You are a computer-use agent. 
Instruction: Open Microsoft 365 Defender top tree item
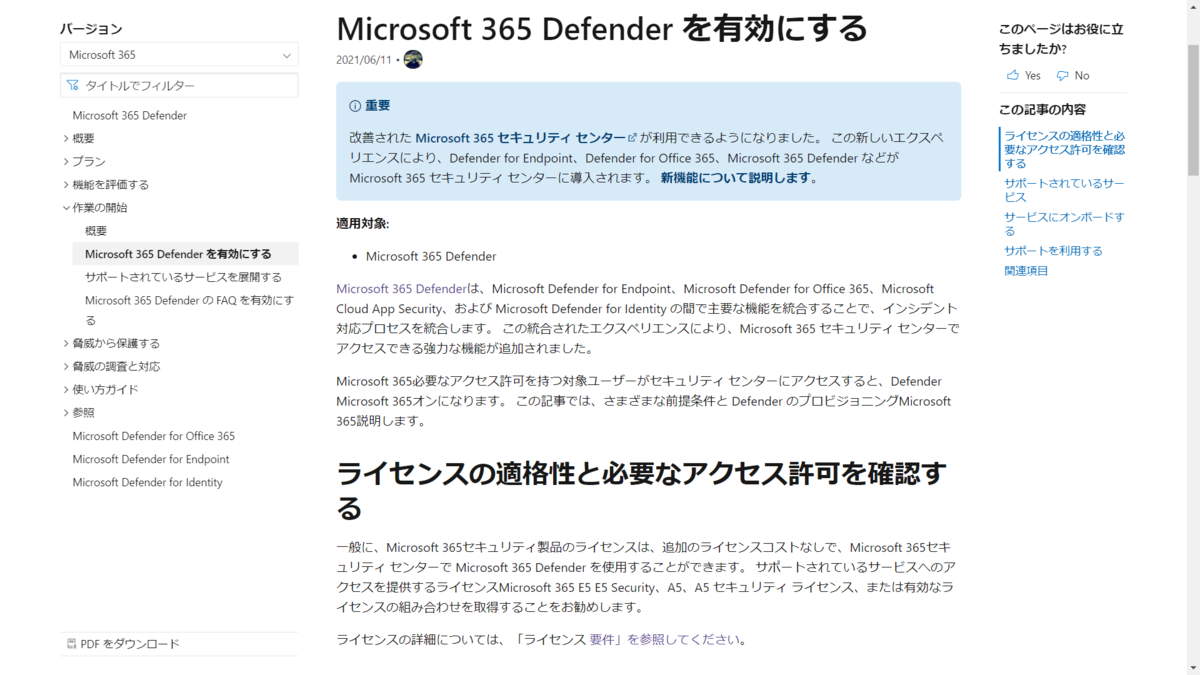click(x=130, y=115)
